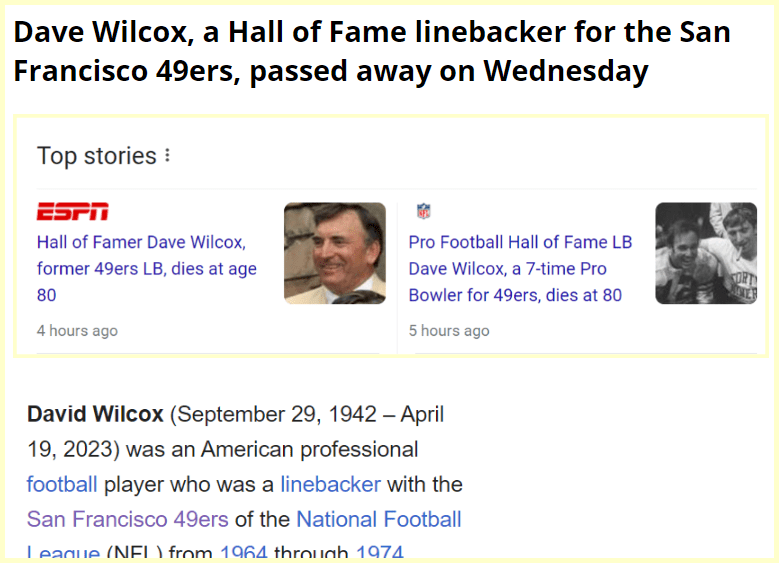Click the "(NFL)" abbreviation text
This screenshot has height=563, width=779.
pos(134,553)
